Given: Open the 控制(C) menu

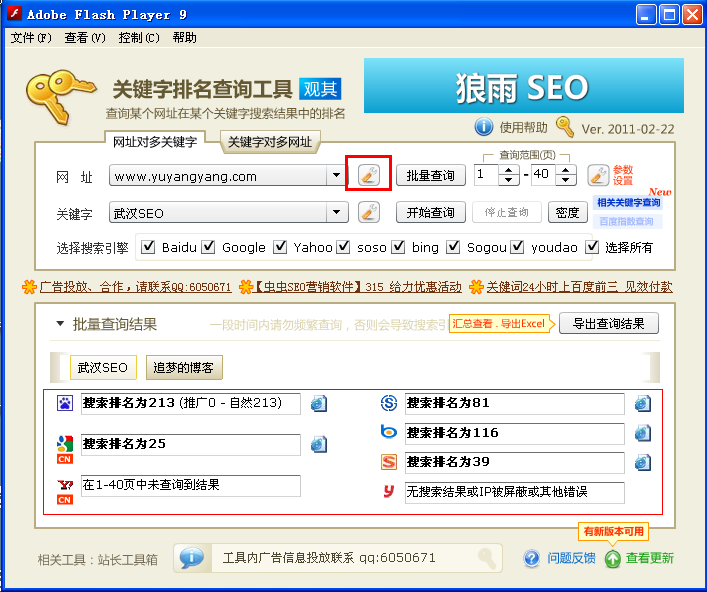Looking at the screenshot, I should coord(139,38).
